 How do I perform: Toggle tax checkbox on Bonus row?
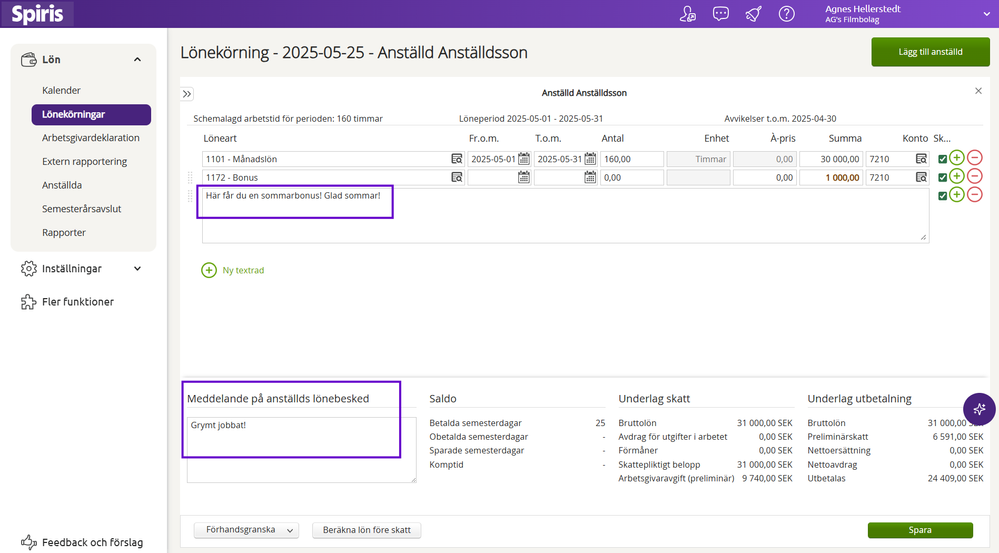coord(942,178)
